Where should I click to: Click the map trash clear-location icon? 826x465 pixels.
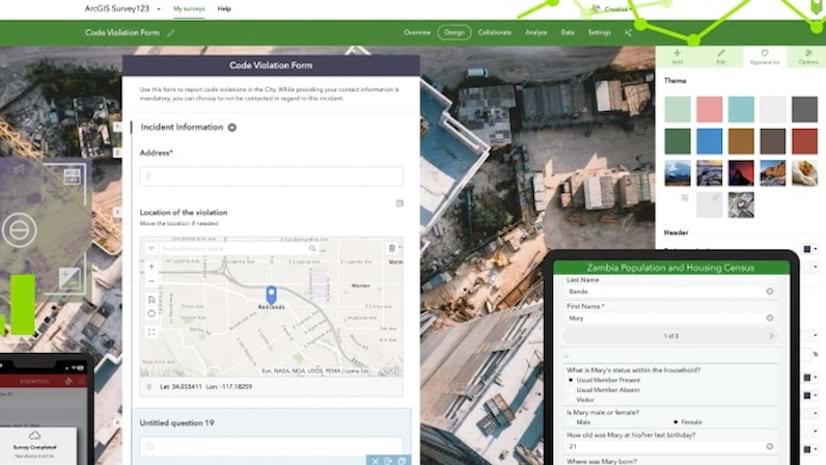point(391,249)
